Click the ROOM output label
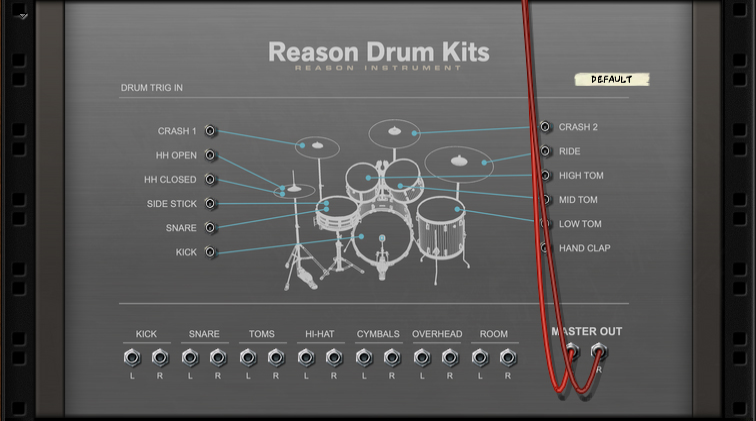The height and width of the screenshot is (421, 756). pyautogui.click(x=494, y=334)
